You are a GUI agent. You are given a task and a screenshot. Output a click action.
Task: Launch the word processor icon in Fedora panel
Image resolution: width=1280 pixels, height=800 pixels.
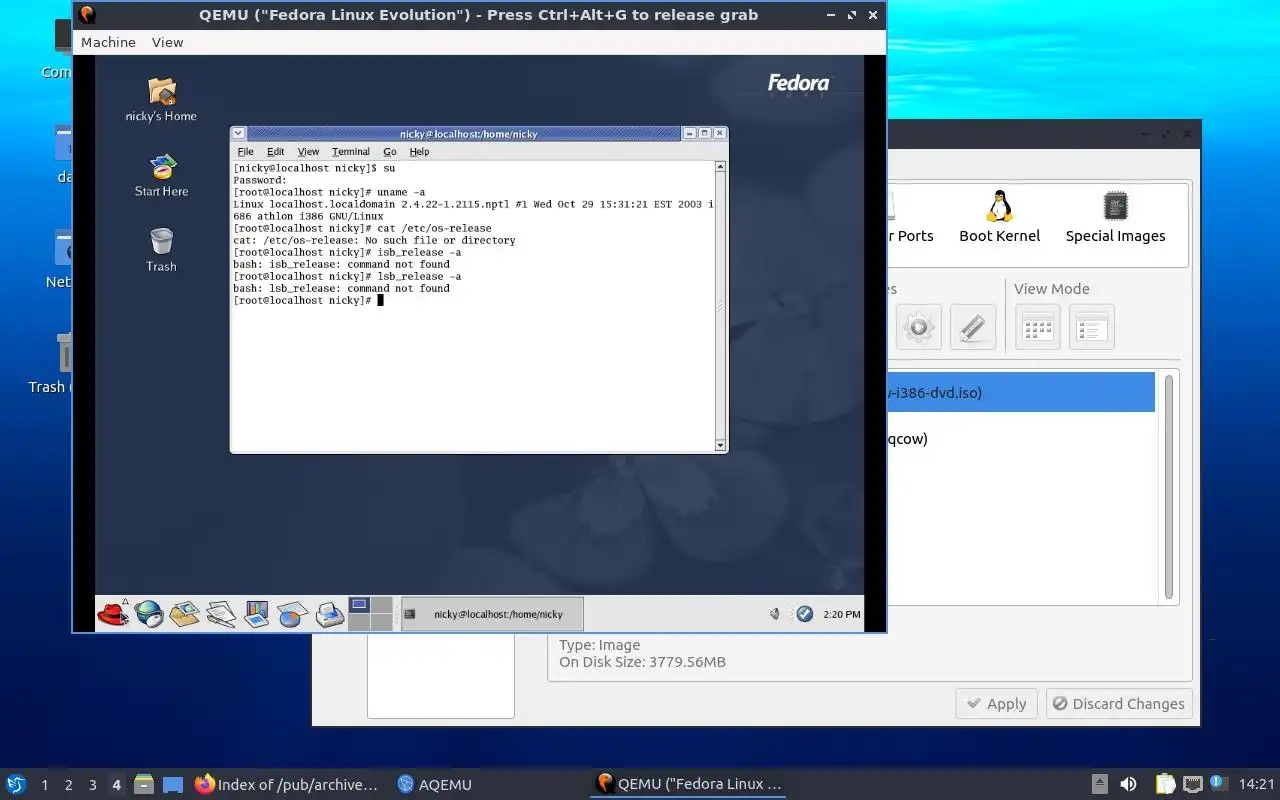[x=221, y=613]
